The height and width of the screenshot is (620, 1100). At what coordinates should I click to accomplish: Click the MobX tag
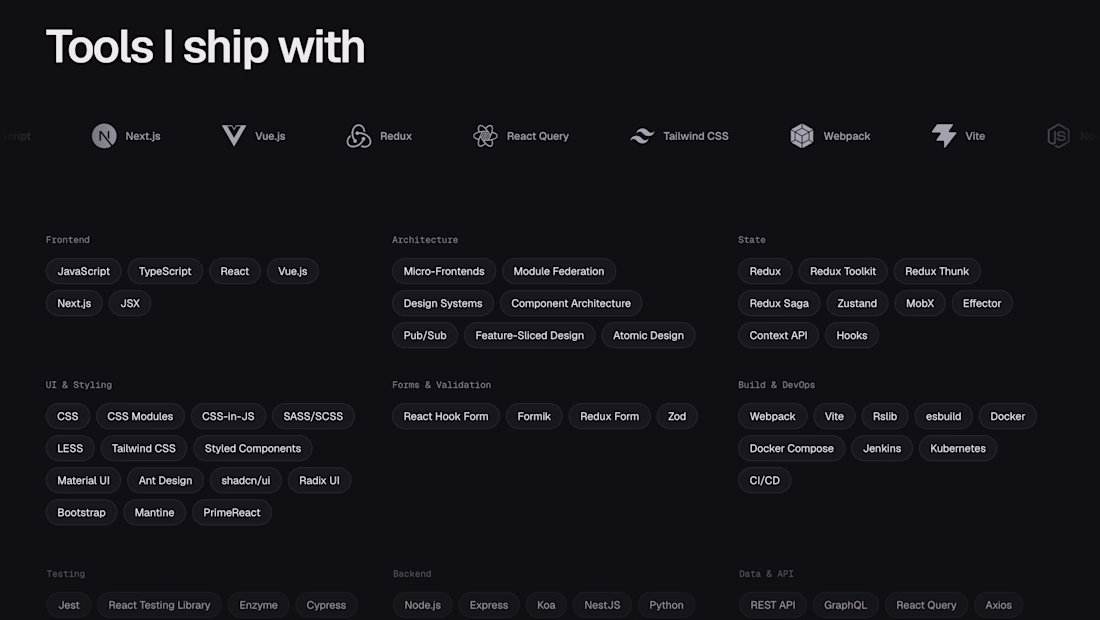[x=920, y=304]
